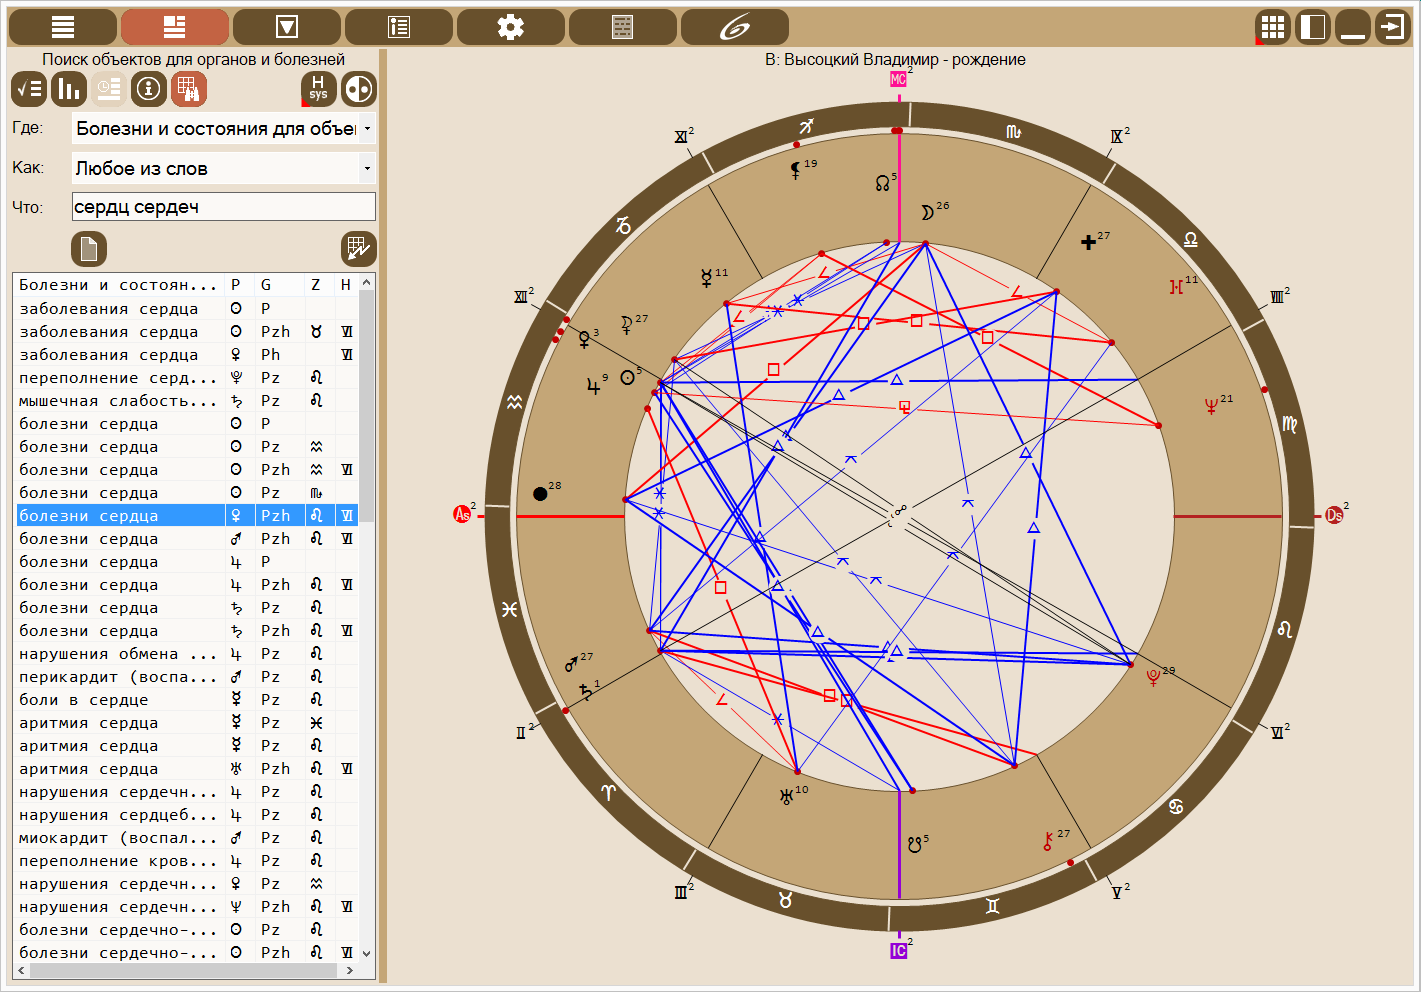Image resolution: width=1421 pixels, height=992 pixels.
Task: Toggle the two-dot circle chart mode icon
Action: (x=359, y=89)
